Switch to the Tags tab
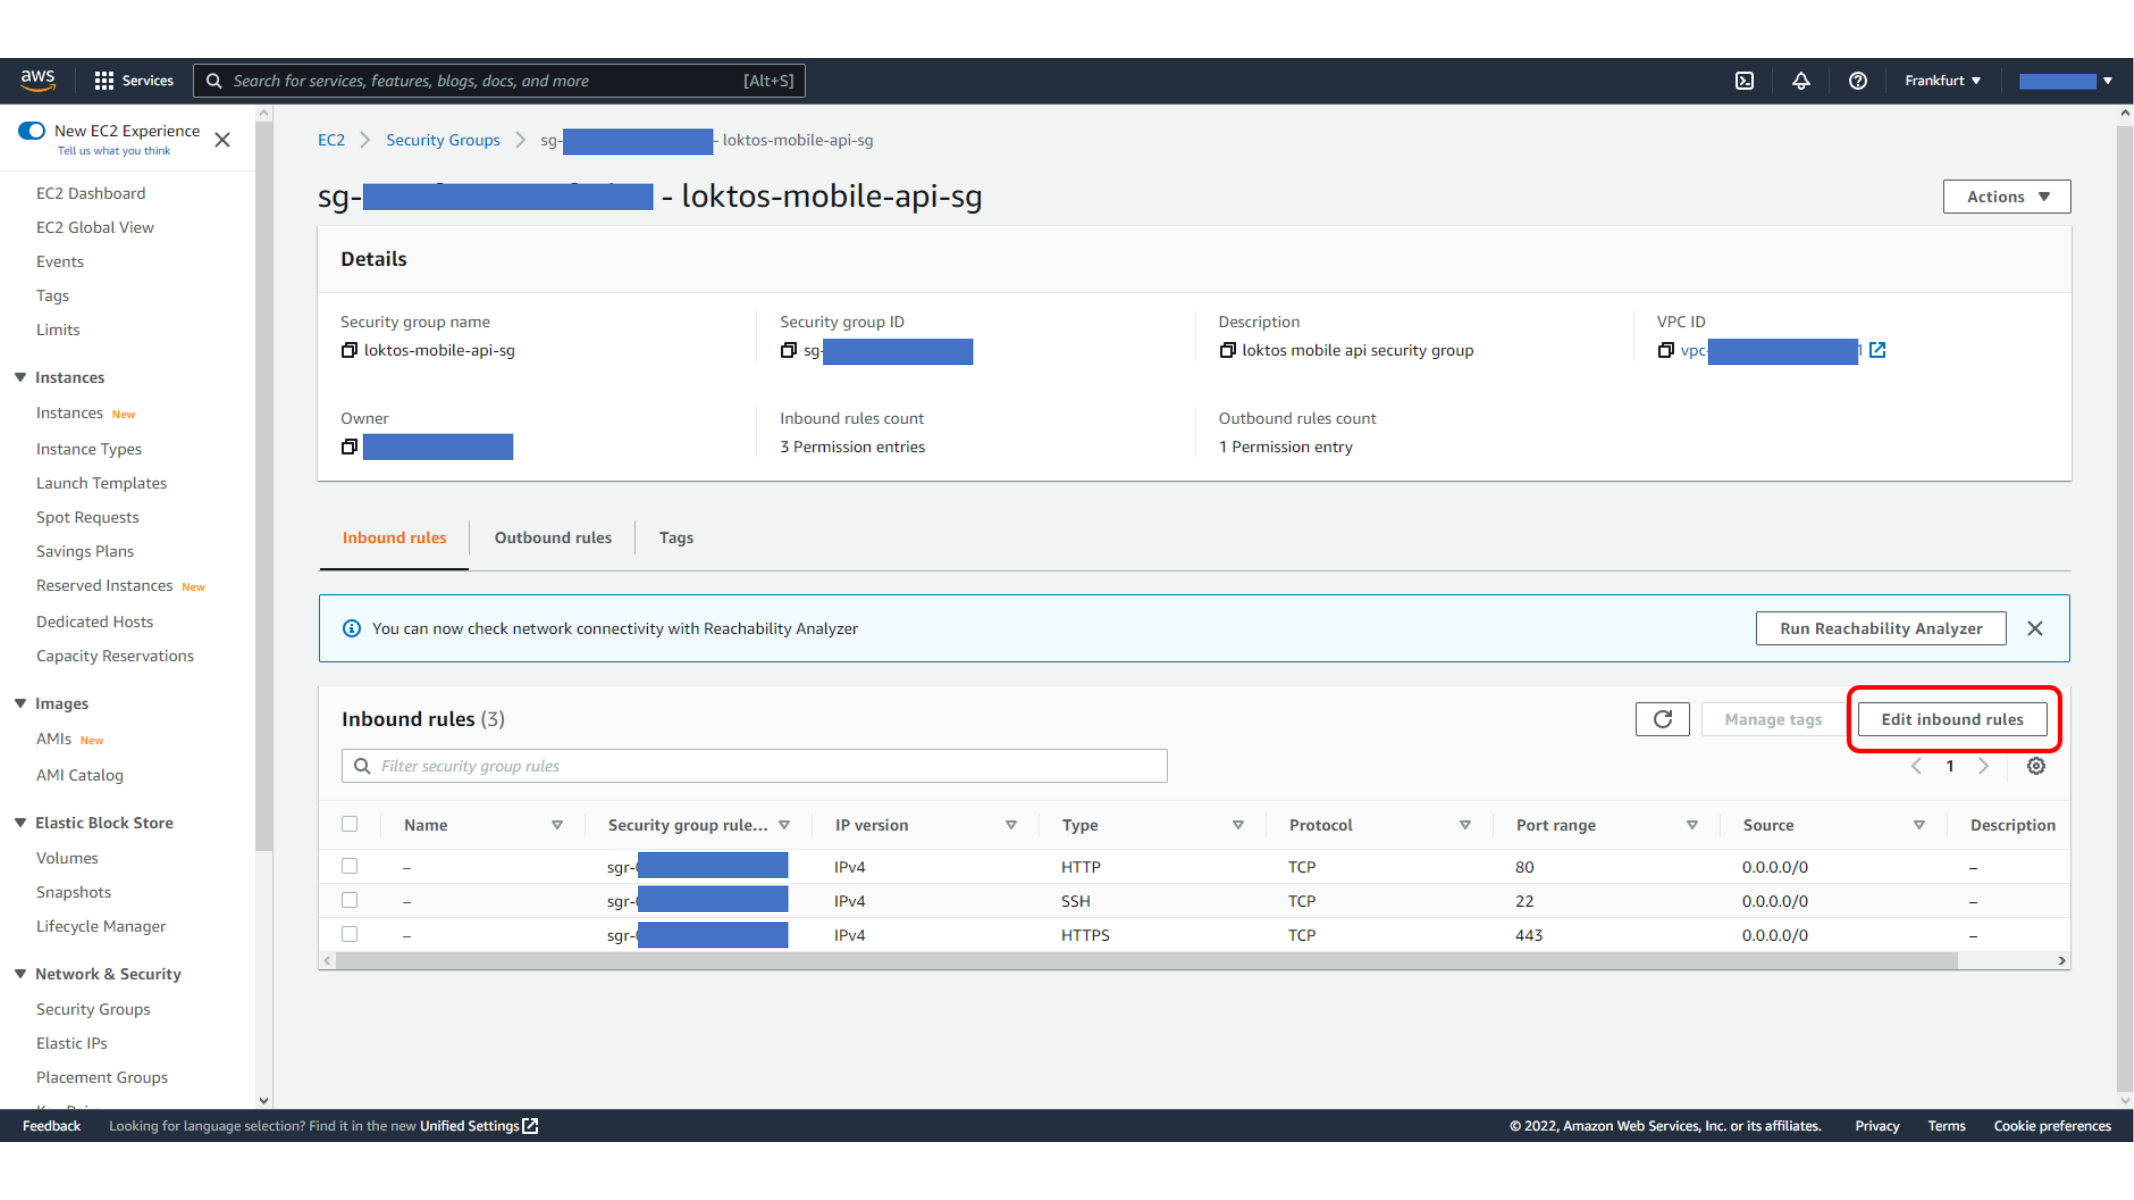The image size is (2134, 1200). 676,538
